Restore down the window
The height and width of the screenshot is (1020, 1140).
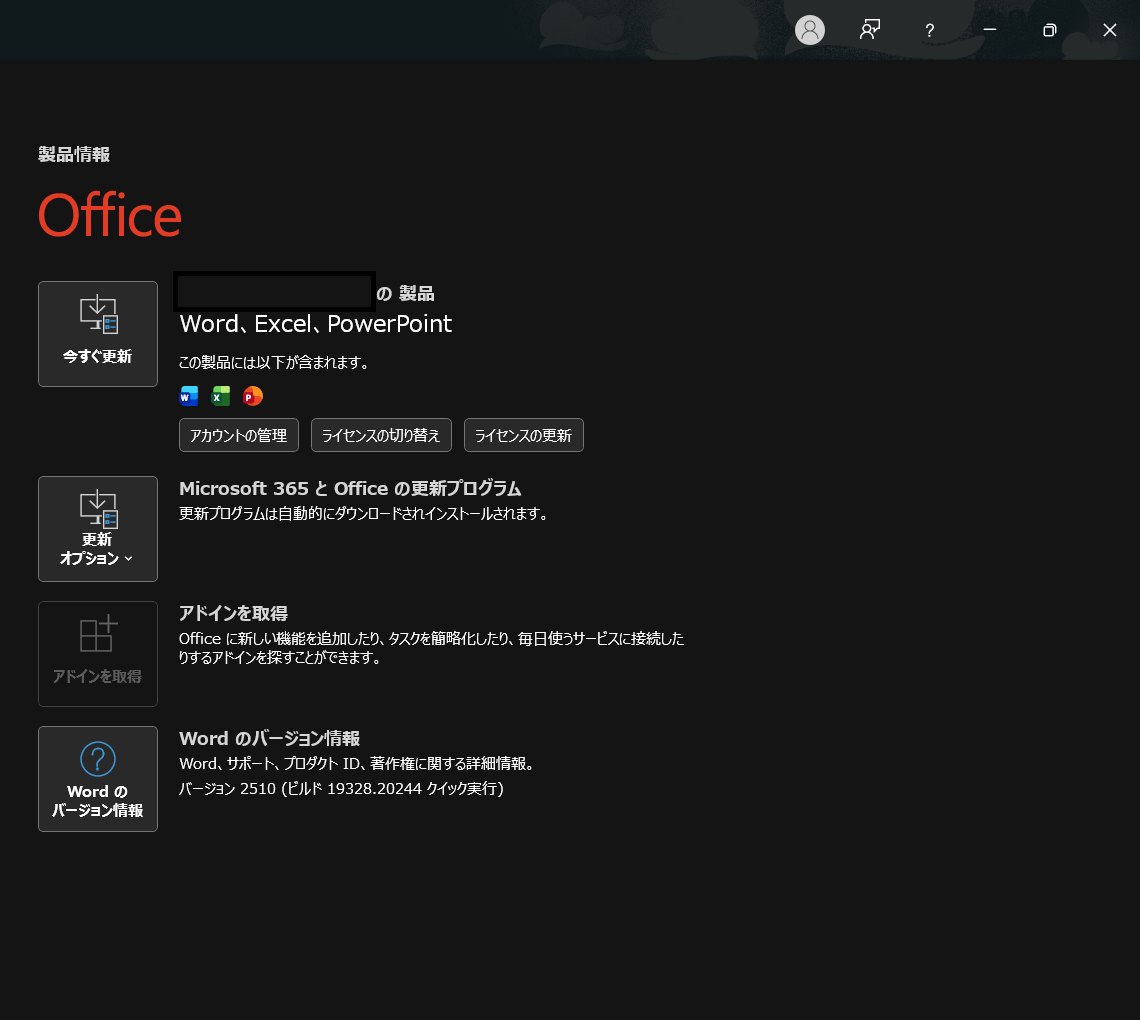[1049, 30]
